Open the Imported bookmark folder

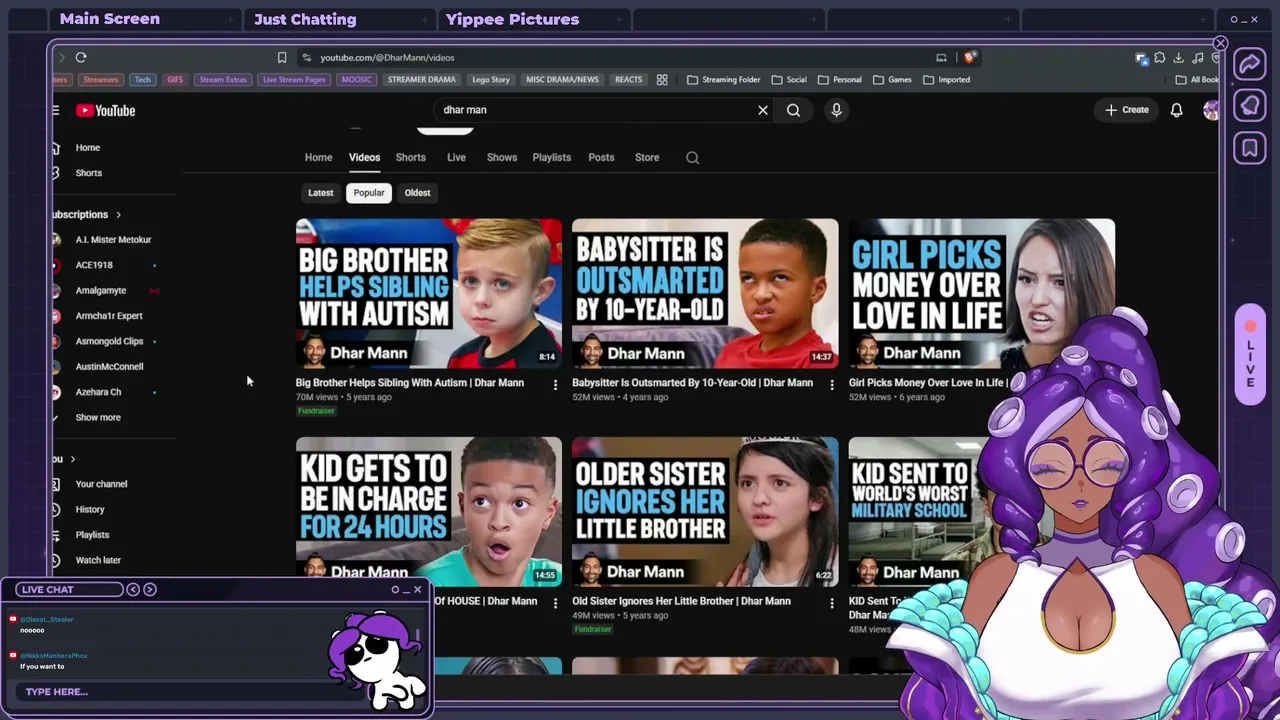[x=946, y=80]
